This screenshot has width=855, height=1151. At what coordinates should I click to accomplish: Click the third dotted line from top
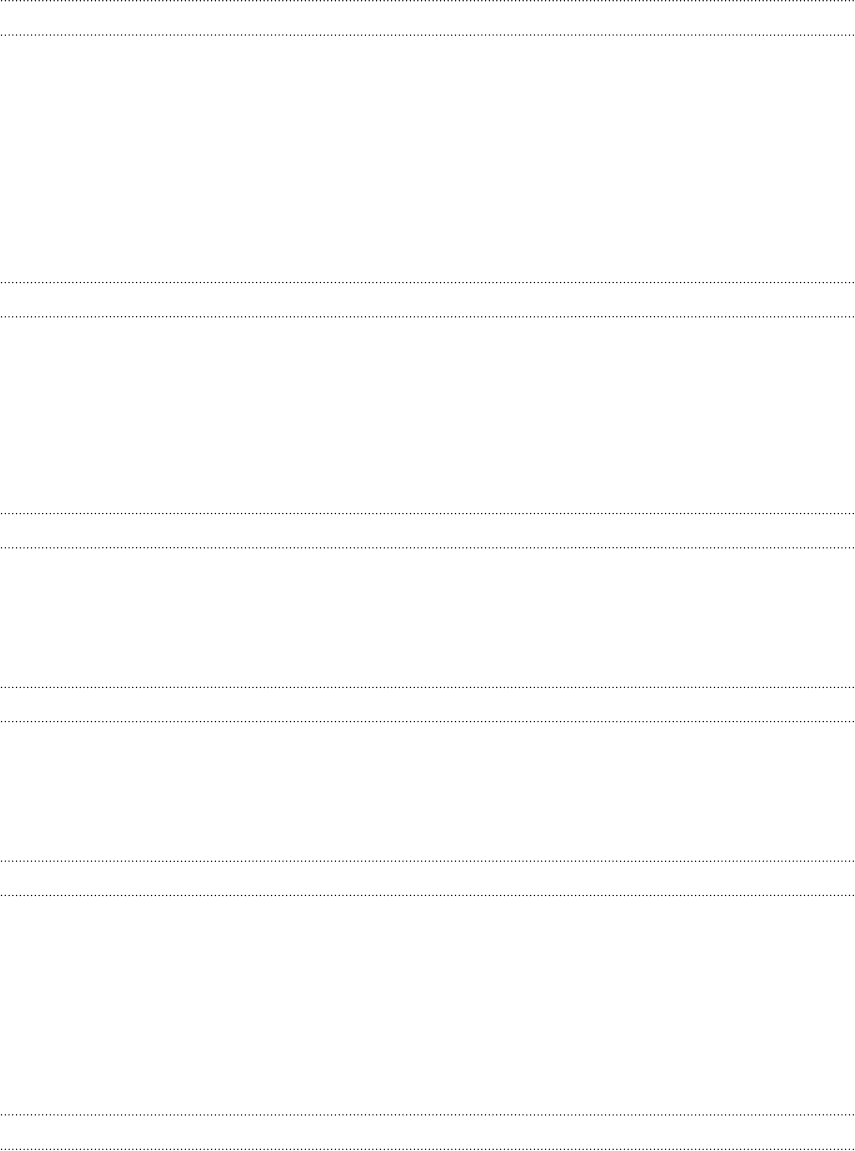[x=427, y=282]
